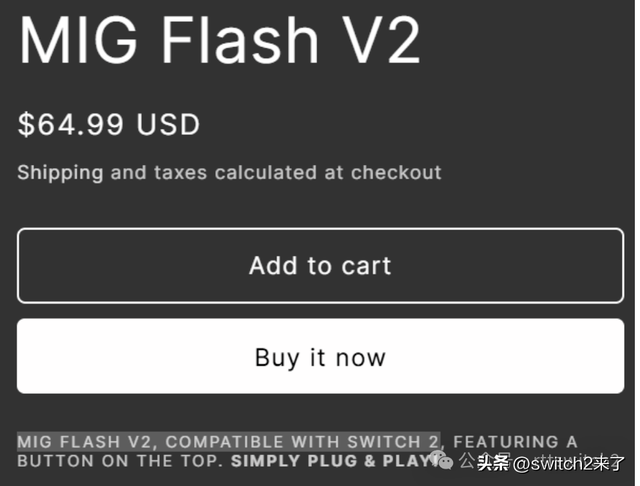Add the MIG Flash V2 to cart
Viewport: 640px width, 486px height.
320,266
